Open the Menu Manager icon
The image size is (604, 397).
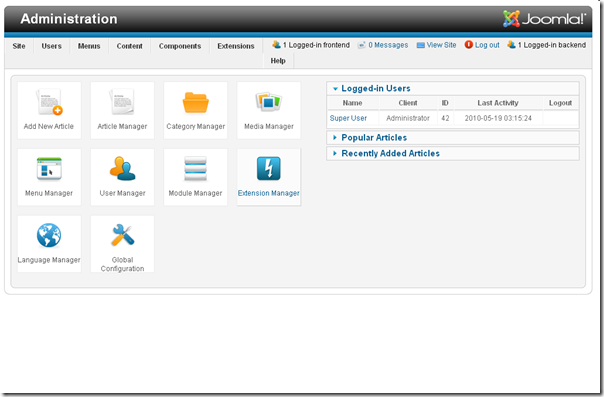[x=49, y=169]
